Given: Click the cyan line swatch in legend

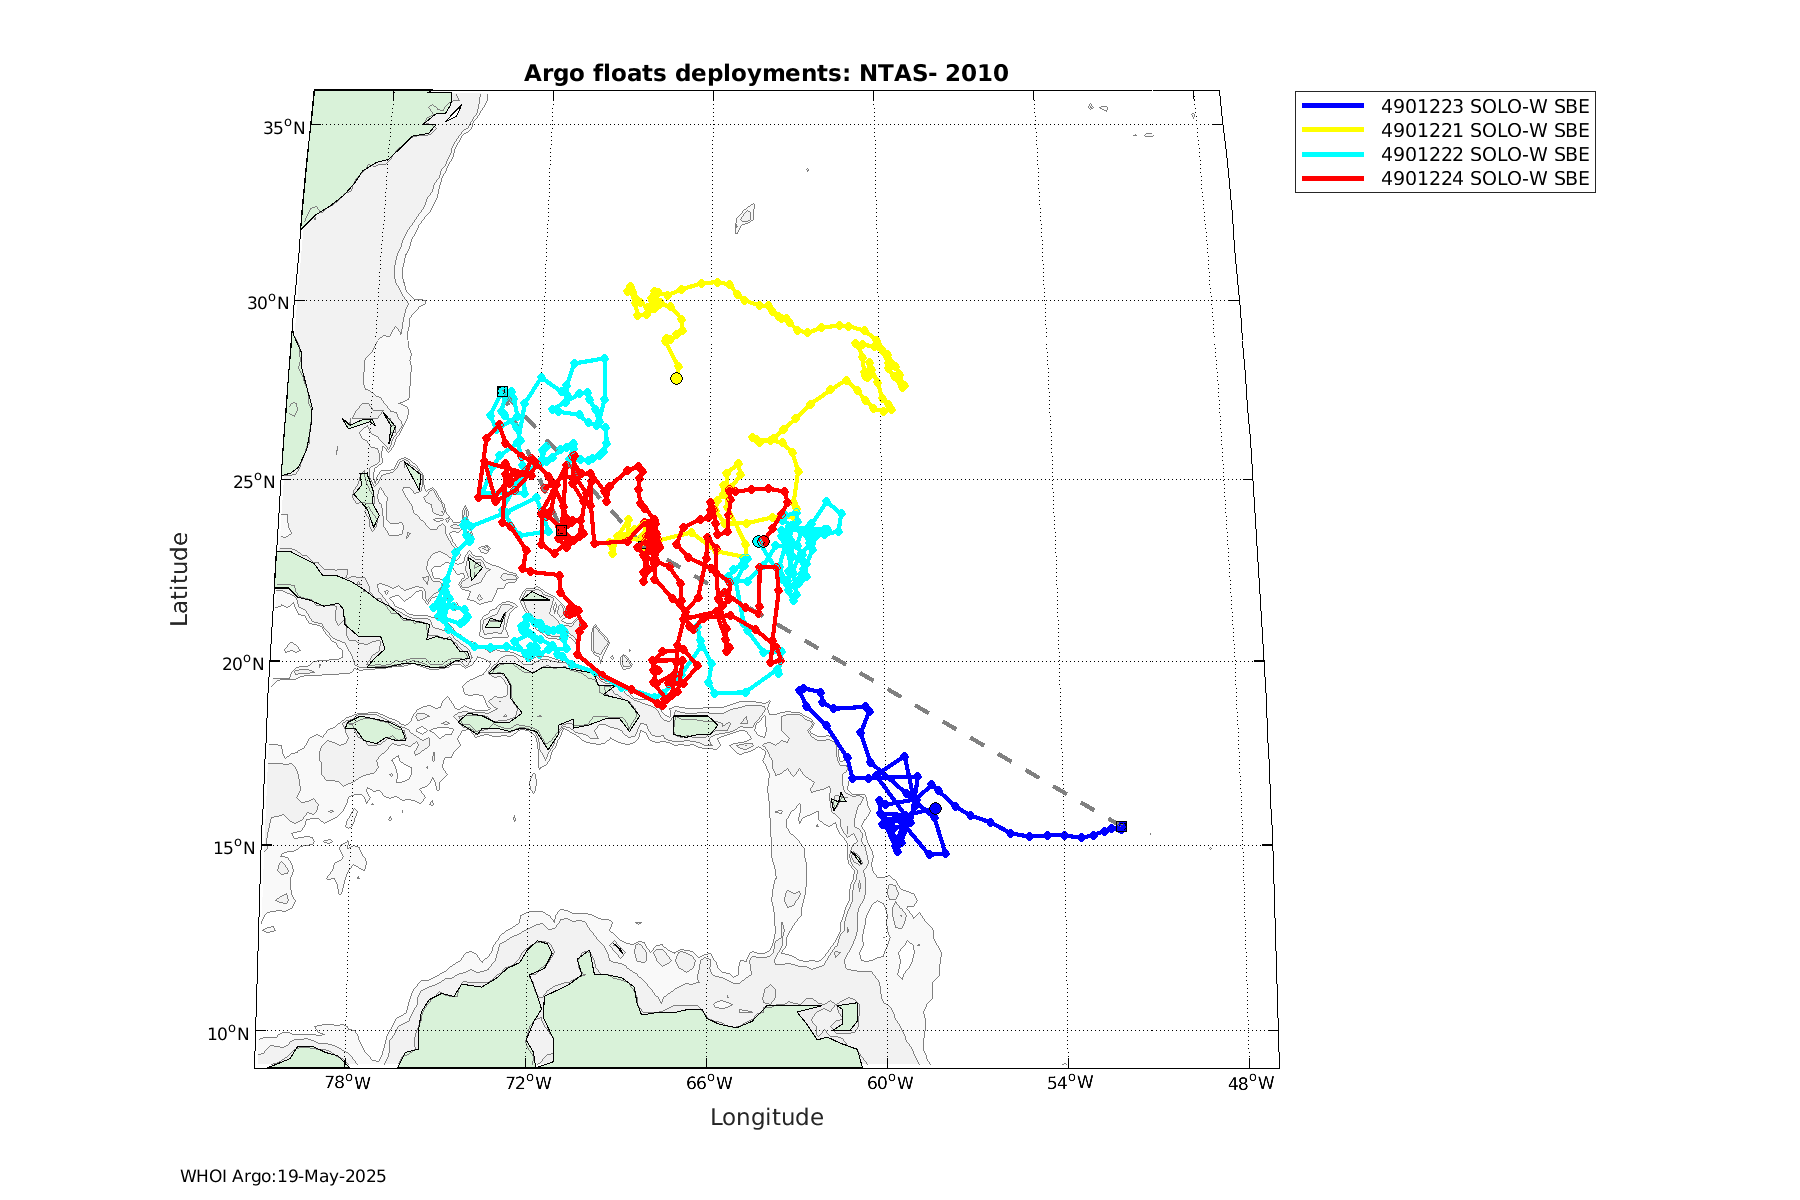Looking at the screenshot, I should coord(1333,154).
